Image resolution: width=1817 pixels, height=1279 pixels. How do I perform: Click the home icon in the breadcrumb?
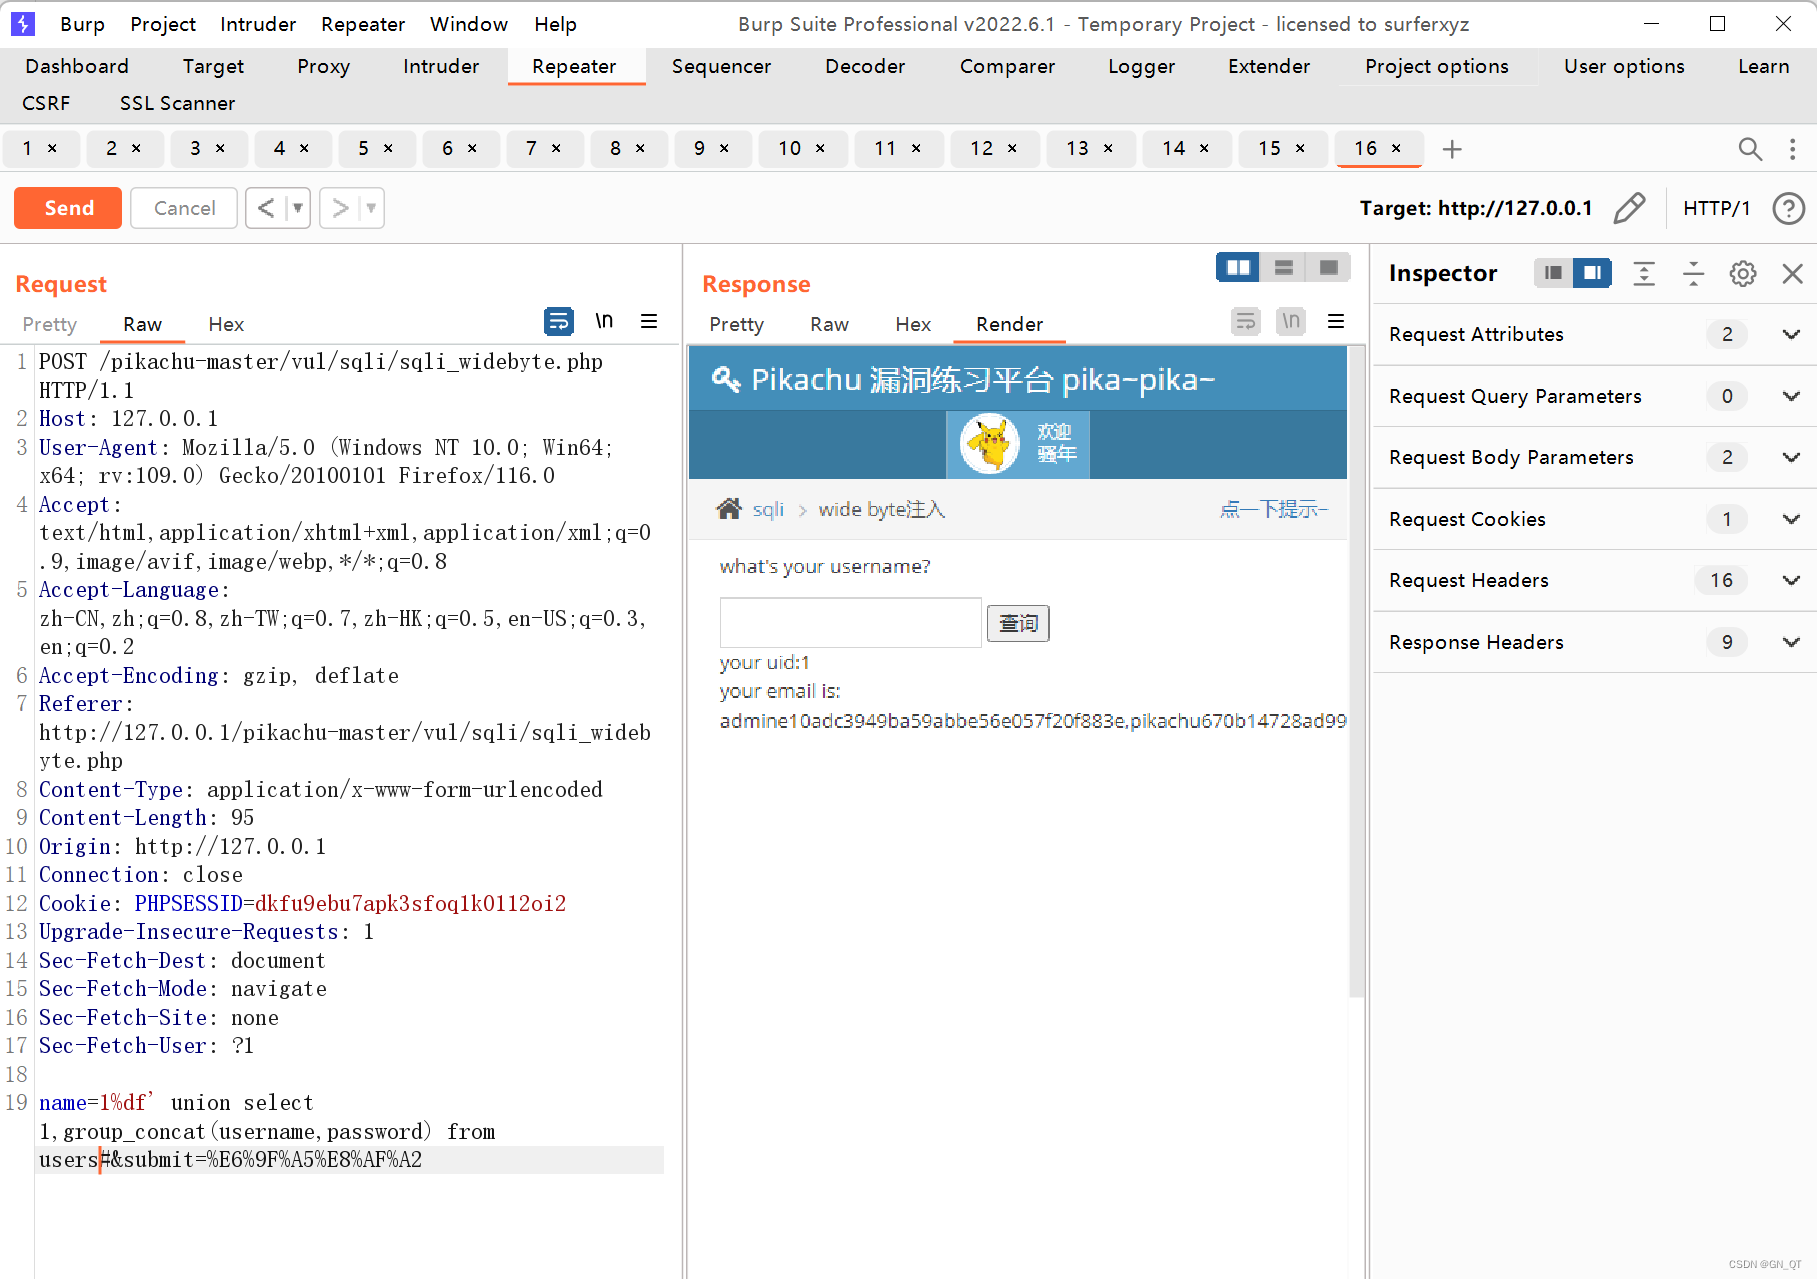729,509
